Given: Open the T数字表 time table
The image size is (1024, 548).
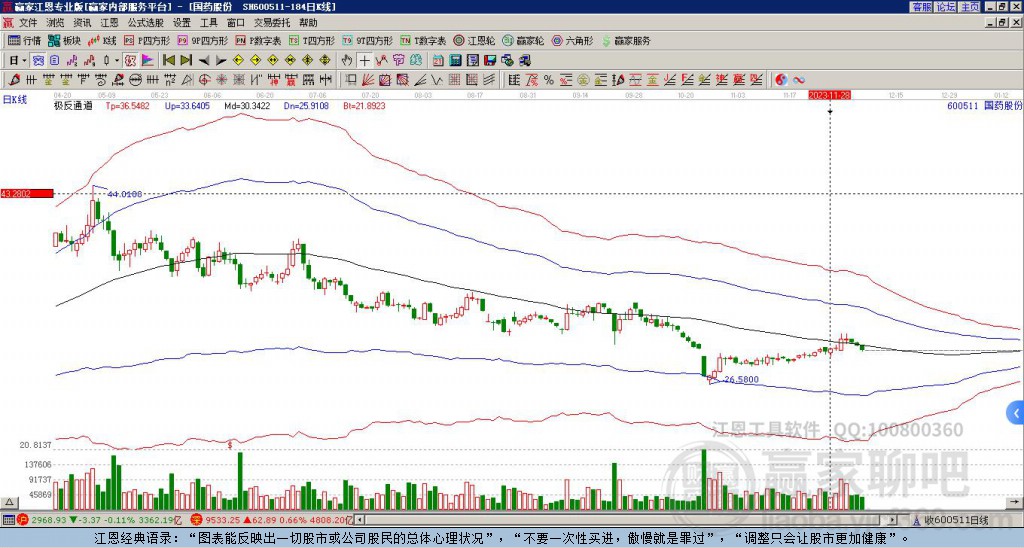Looking at the screenshot, I should pos(423,40).
